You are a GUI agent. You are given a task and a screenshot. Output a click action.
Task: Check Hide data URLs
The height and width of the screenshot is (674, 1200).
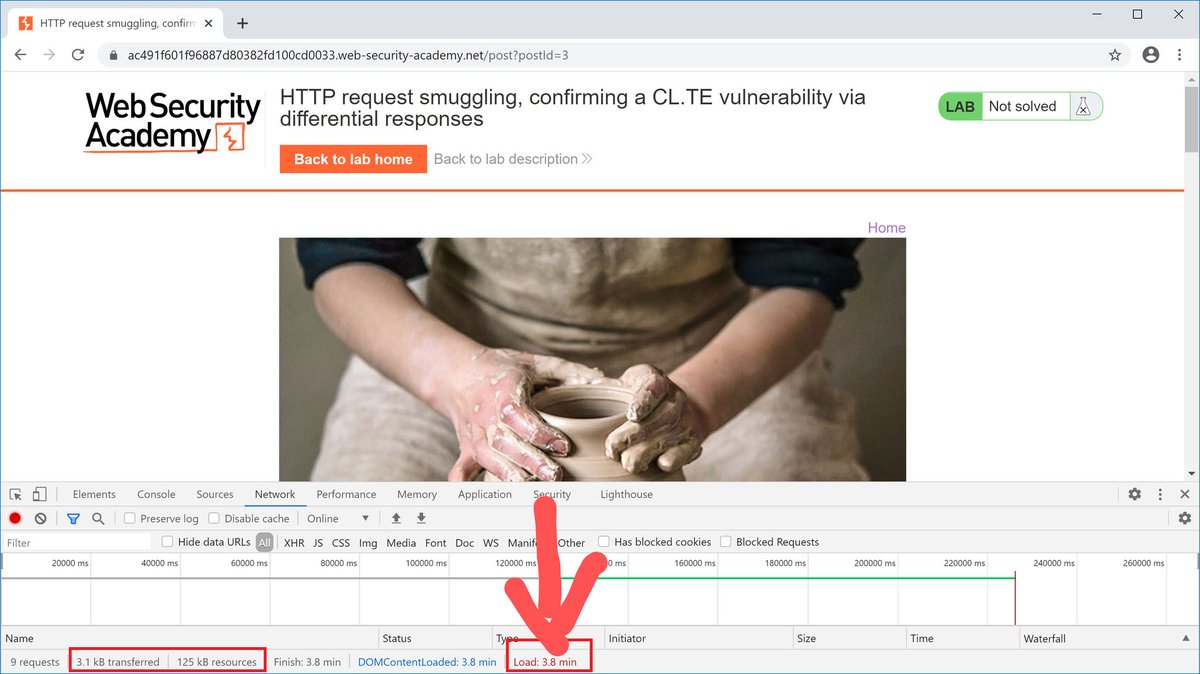(x=167, y=542)
